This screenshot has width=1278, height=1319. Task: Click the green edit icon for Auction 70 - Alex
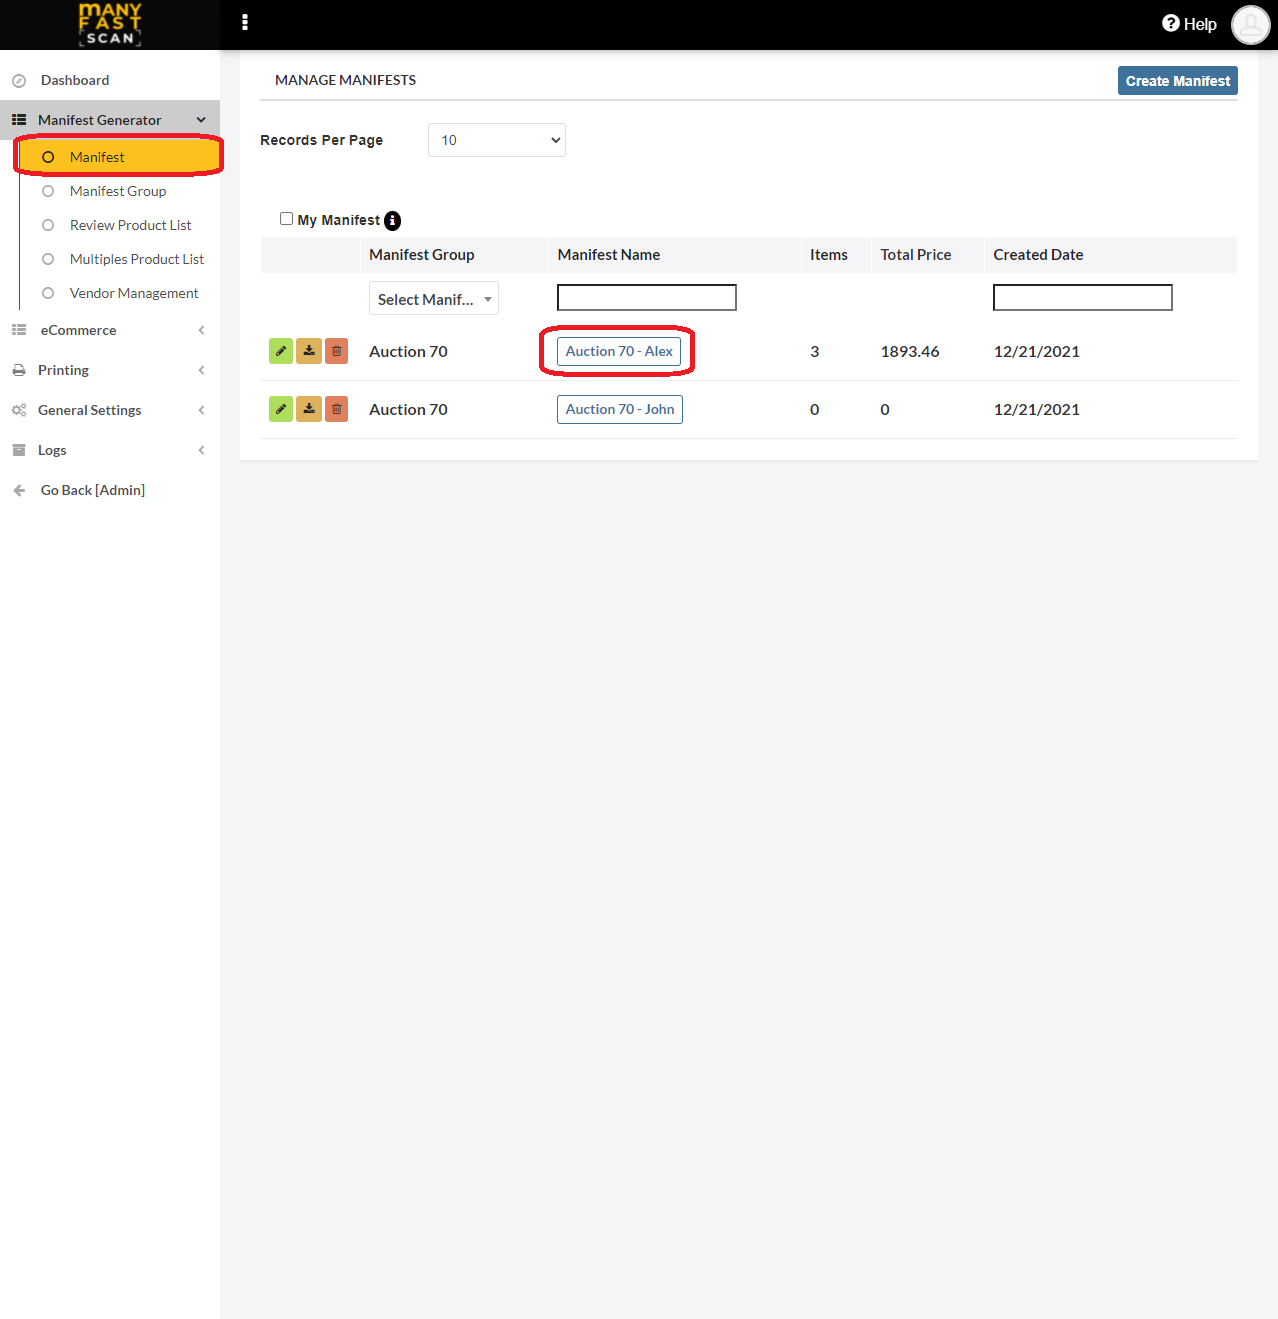point(281,351)
